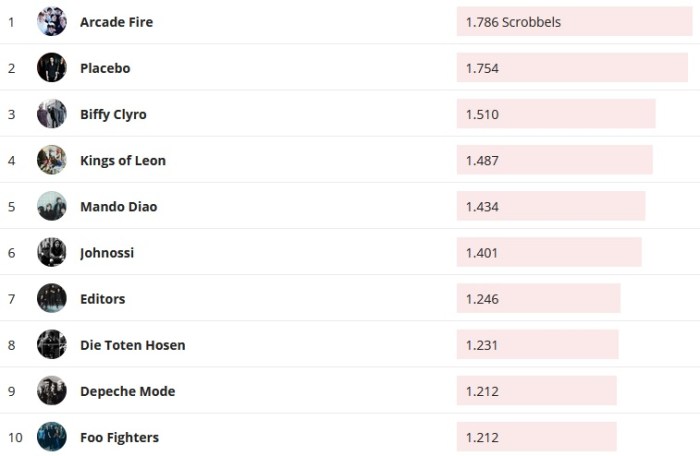Select the 1.434 scrobble count bar
Image resolution: width=700 pixels, height=456 pixels.
(551, 206)
